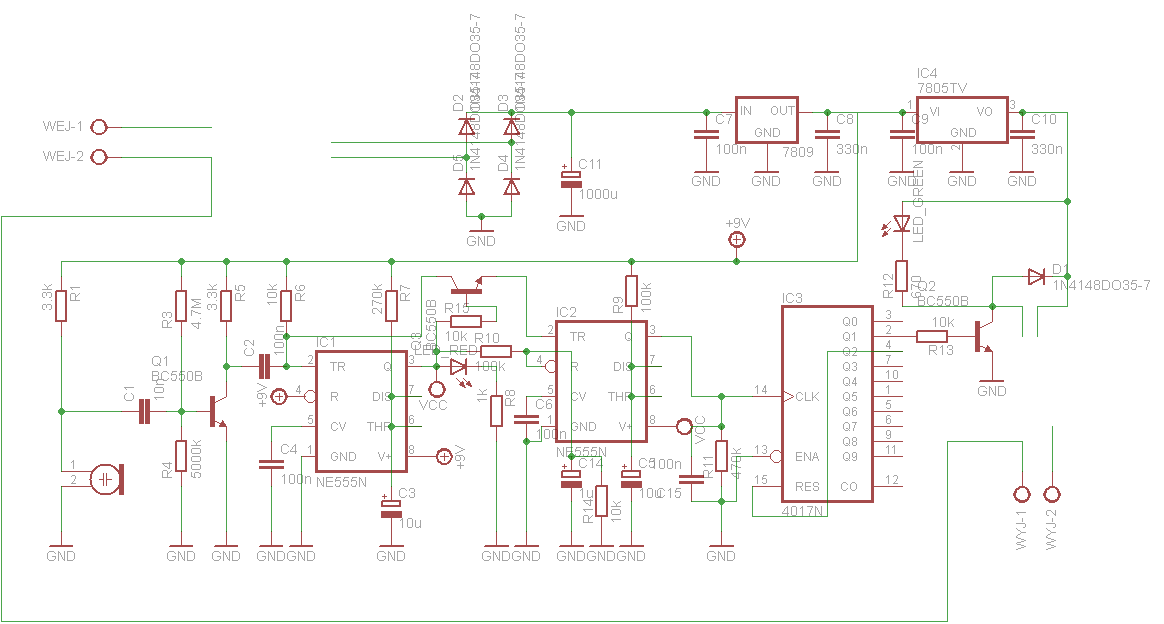Image resolution: width=1164 pixels, height=624 pixels.
Task: Click the +9V symbol at IC1 pin 8
Action: (x=444, y=457)
